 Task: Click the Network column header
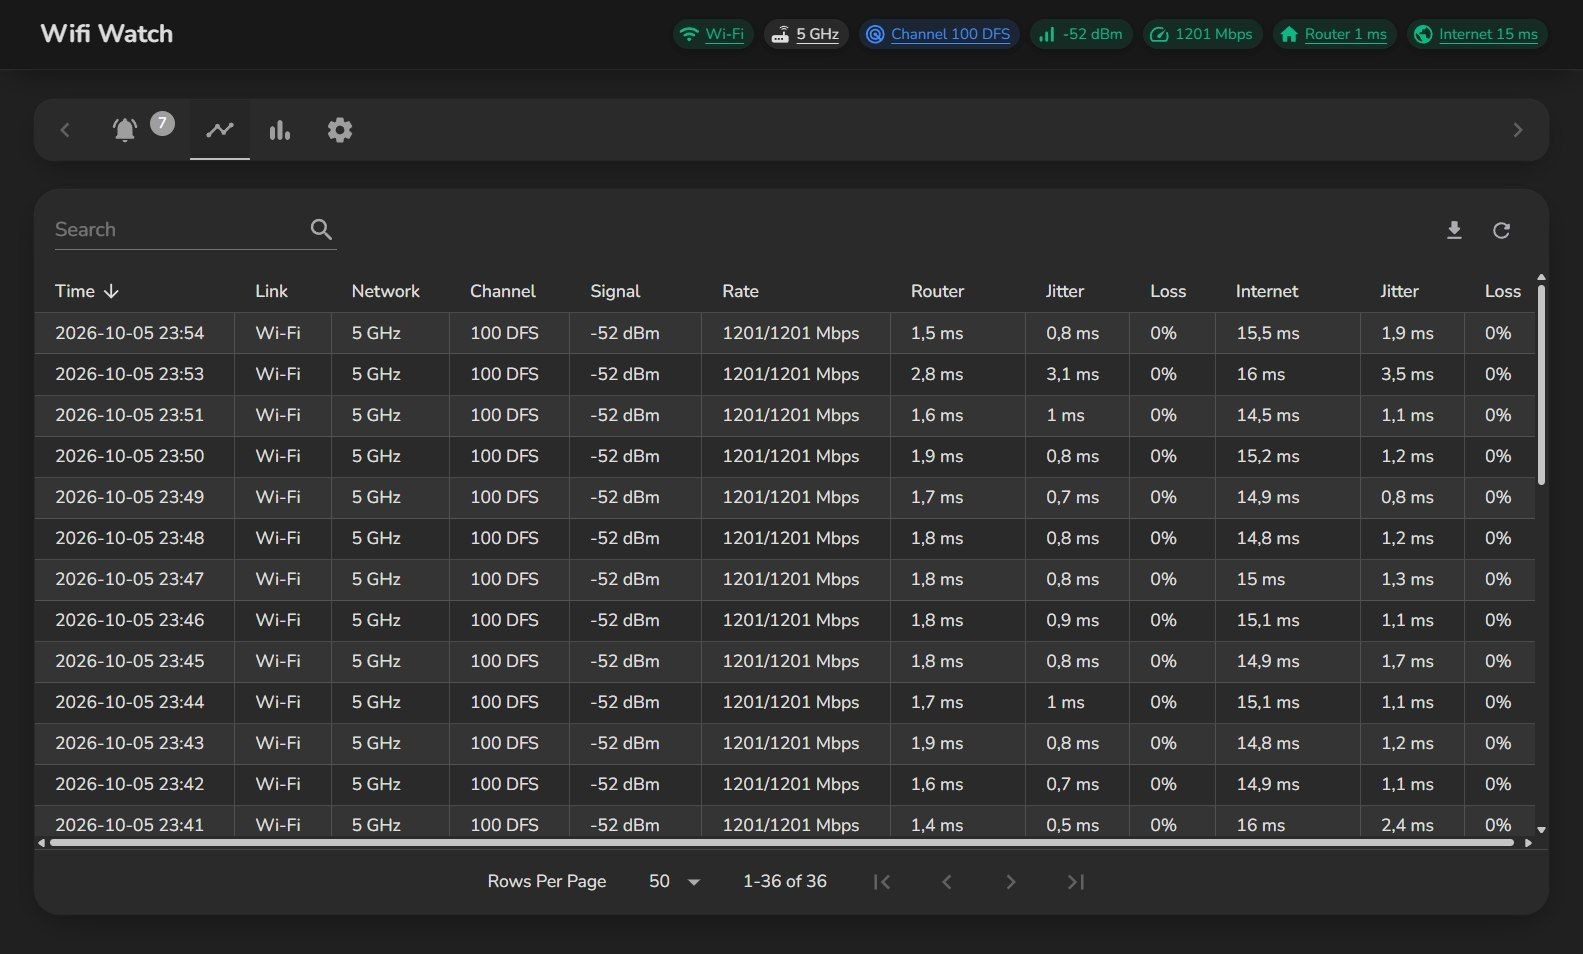pyautogui.click(x=385, y=291)
